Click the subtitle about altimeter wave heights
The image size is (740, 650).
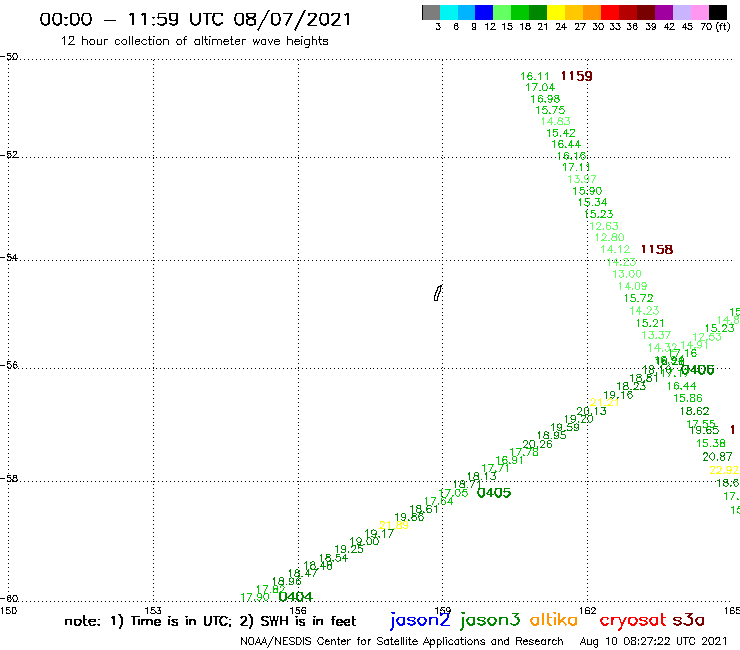pyautogui.click(x=194, y=41)
